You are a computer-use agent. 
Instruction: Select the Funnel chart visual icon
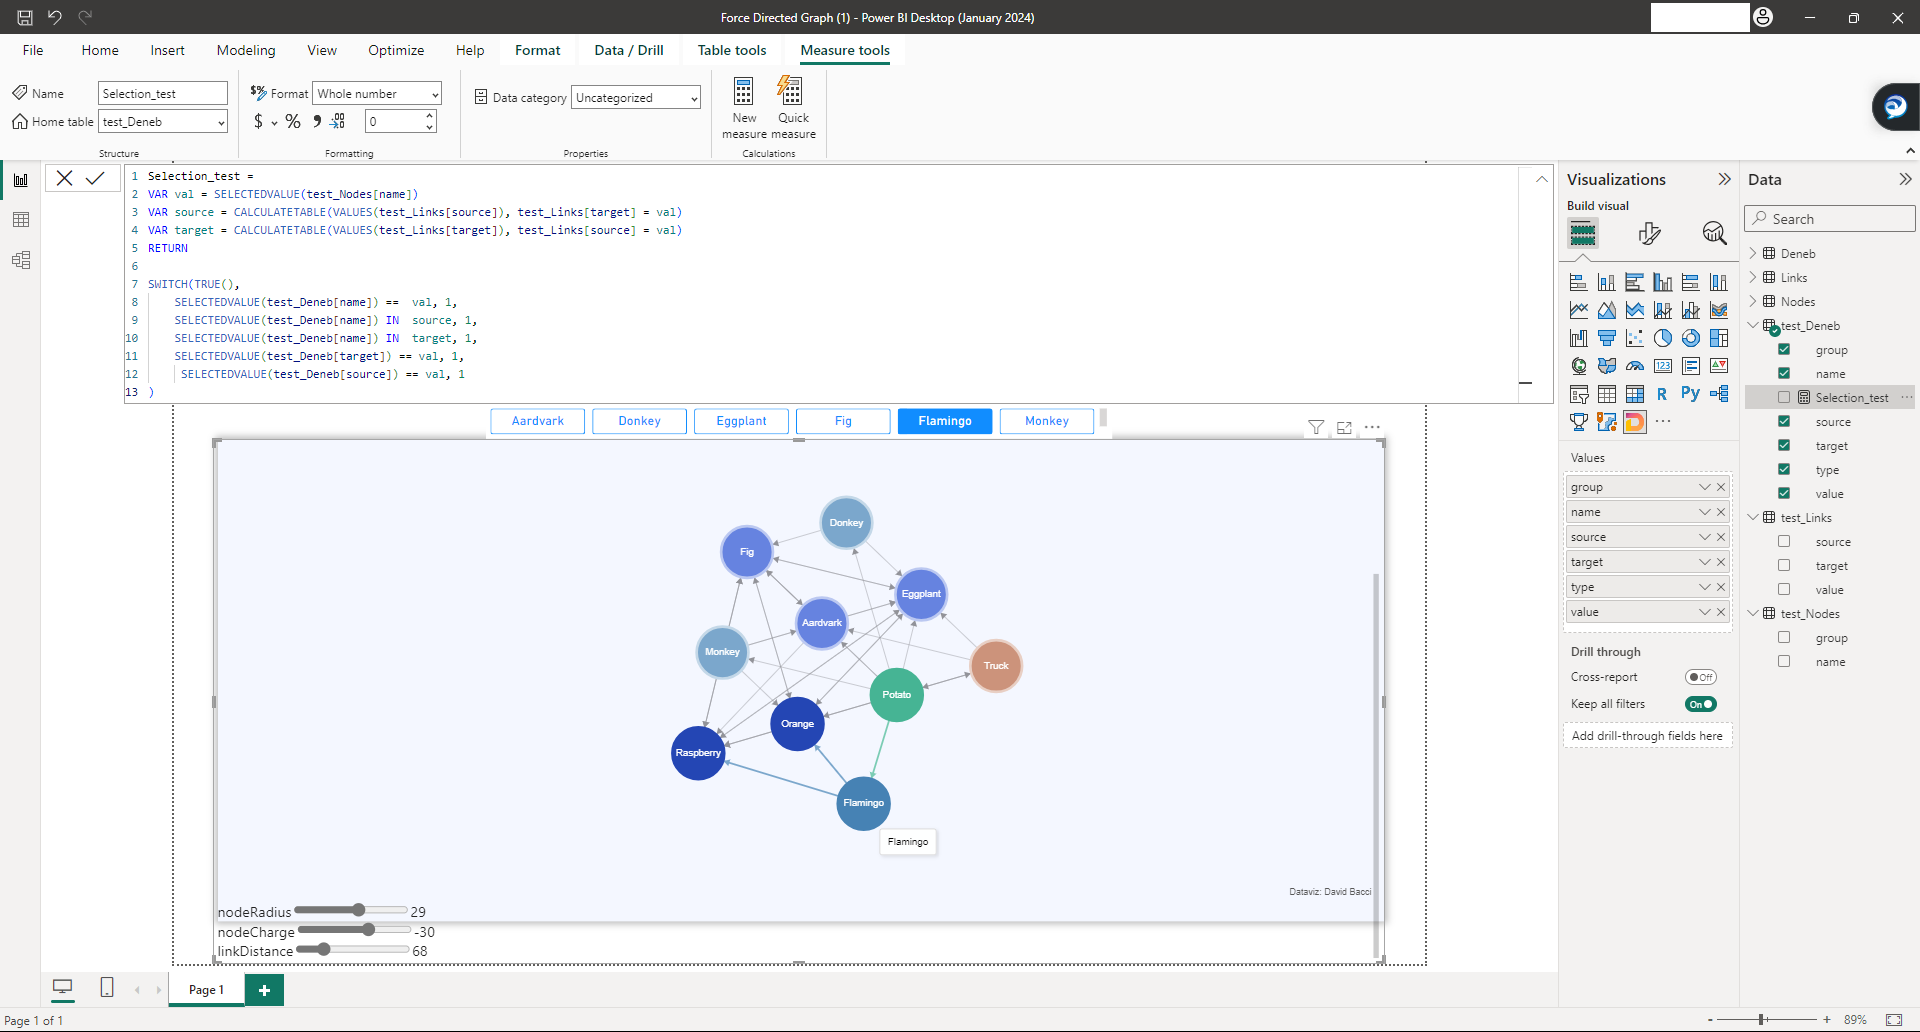pos(1608,337)
